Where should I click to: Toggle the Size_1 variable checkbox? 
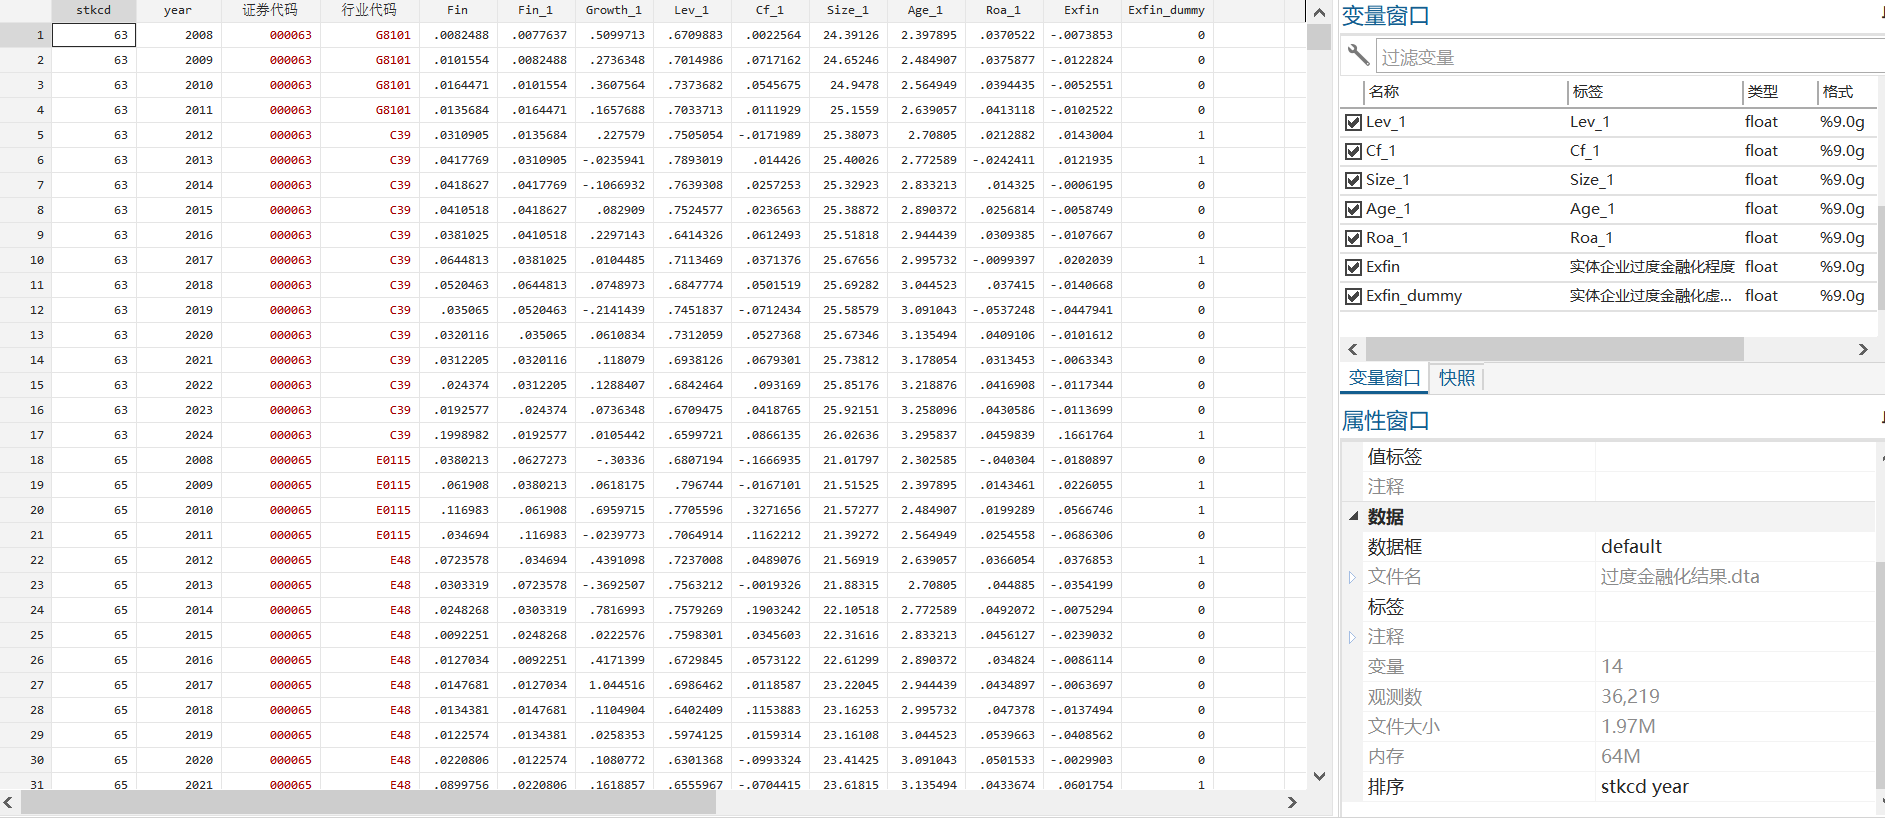click(x=1354, y=180)
